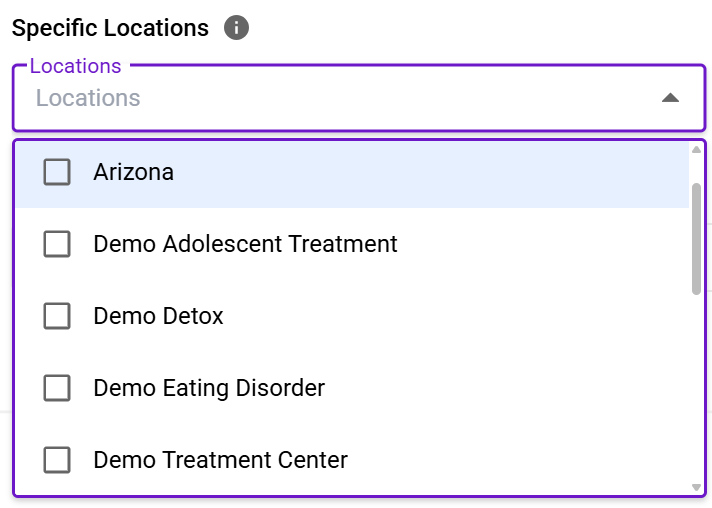Click the scroll down arrow in the list
The height and width of the screenshot is (508, 712).
point(696,487)
